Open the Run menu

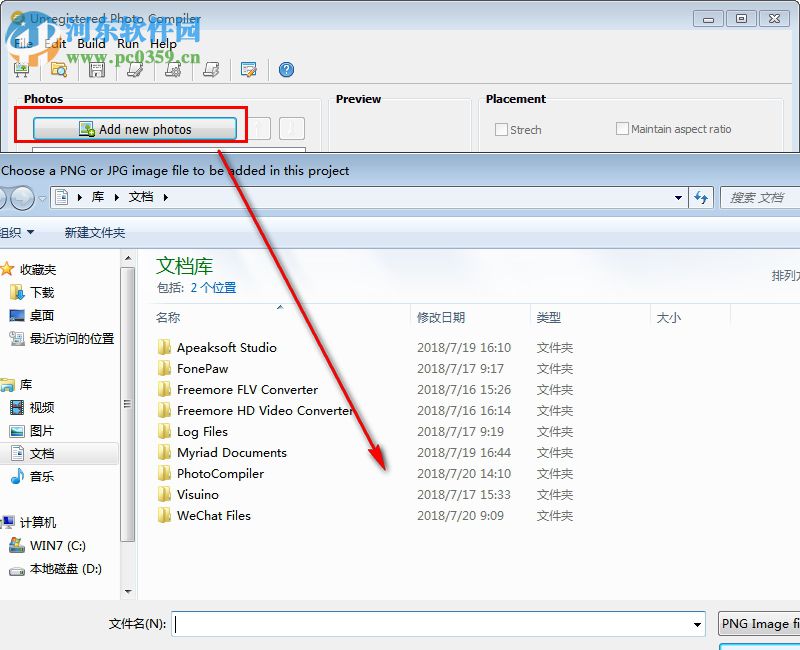[127, 44]
